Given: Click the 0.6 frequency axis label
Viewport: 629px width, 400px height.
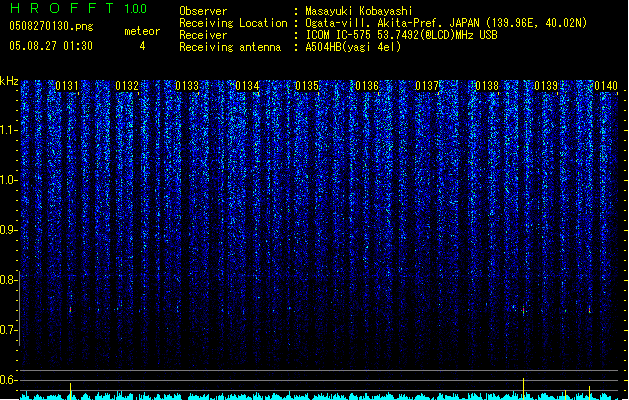Looking at the screenshot, I should 8,380.
